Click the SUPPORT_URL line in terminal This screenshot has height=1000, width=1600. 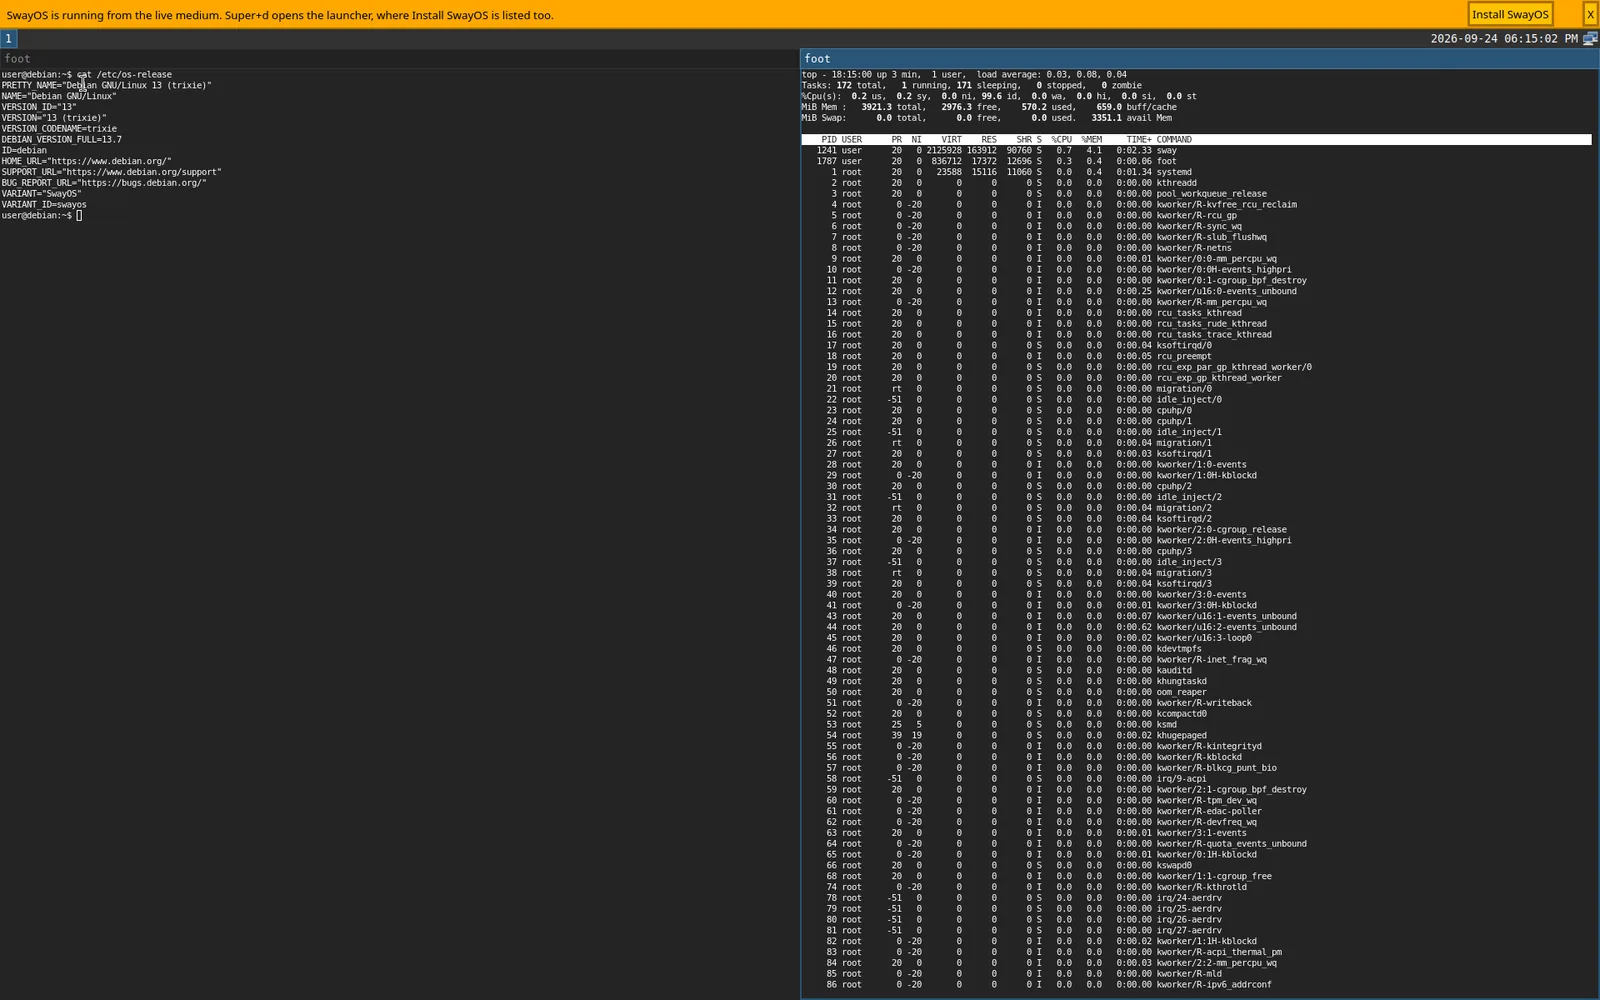click(x=112, y=172)
